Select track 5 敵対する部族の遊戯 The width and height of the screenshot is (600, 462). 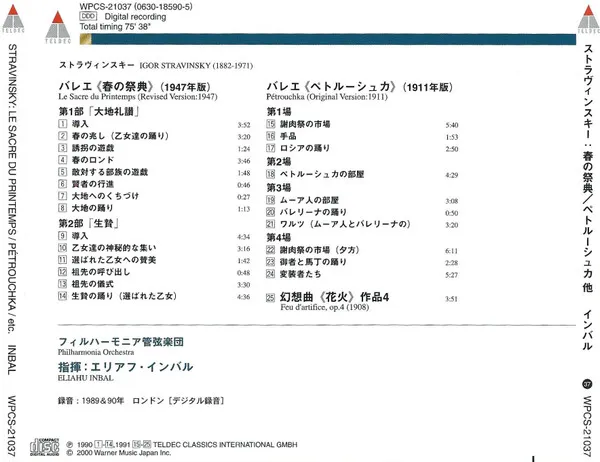click(109, 172)
